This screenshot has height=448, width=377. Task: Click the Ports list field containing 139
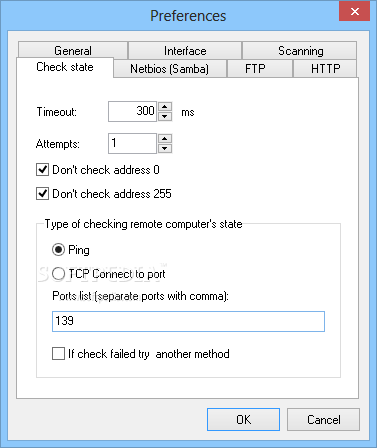coord(188,321)
